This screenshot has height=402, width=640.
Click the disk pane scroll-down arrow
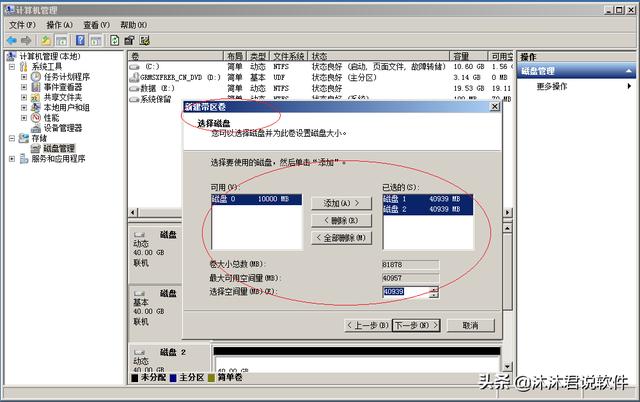[x=507, y=366]
